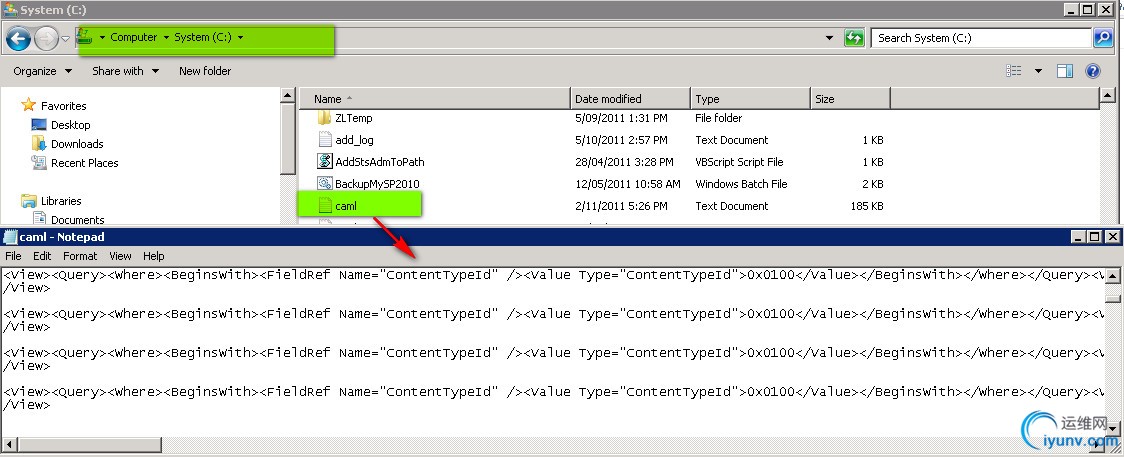This screenshot has width=1124, height=457.
Task: Open the address bar history dropdown
Action: point(829,38)
